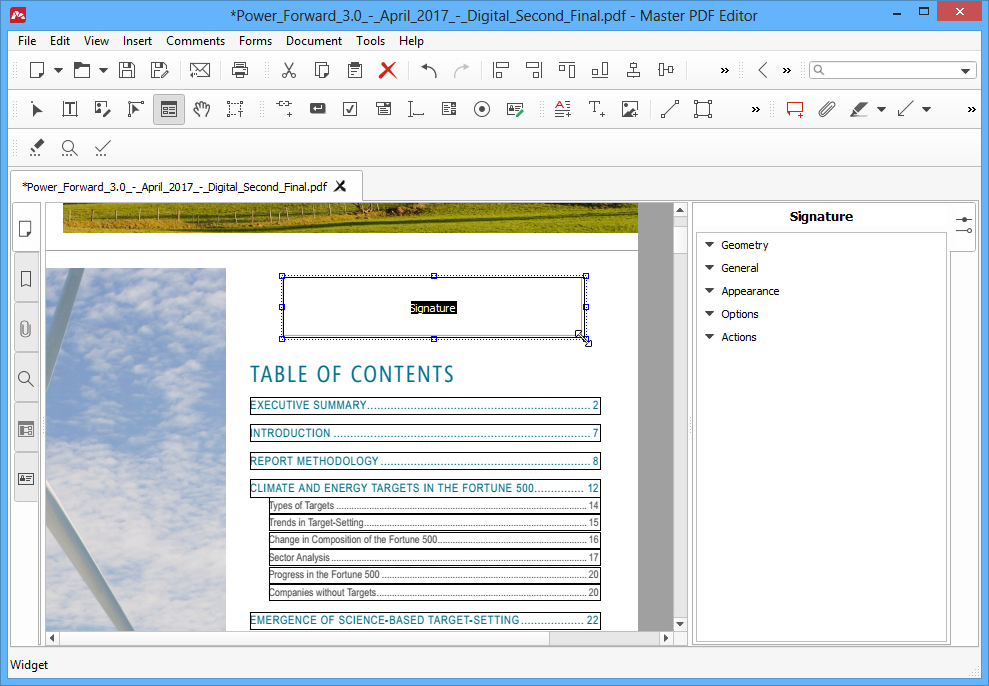The width and height of the screenshot is (989, 686).
Task: Select the Hand tool for panning
Action: click(201, 109)
